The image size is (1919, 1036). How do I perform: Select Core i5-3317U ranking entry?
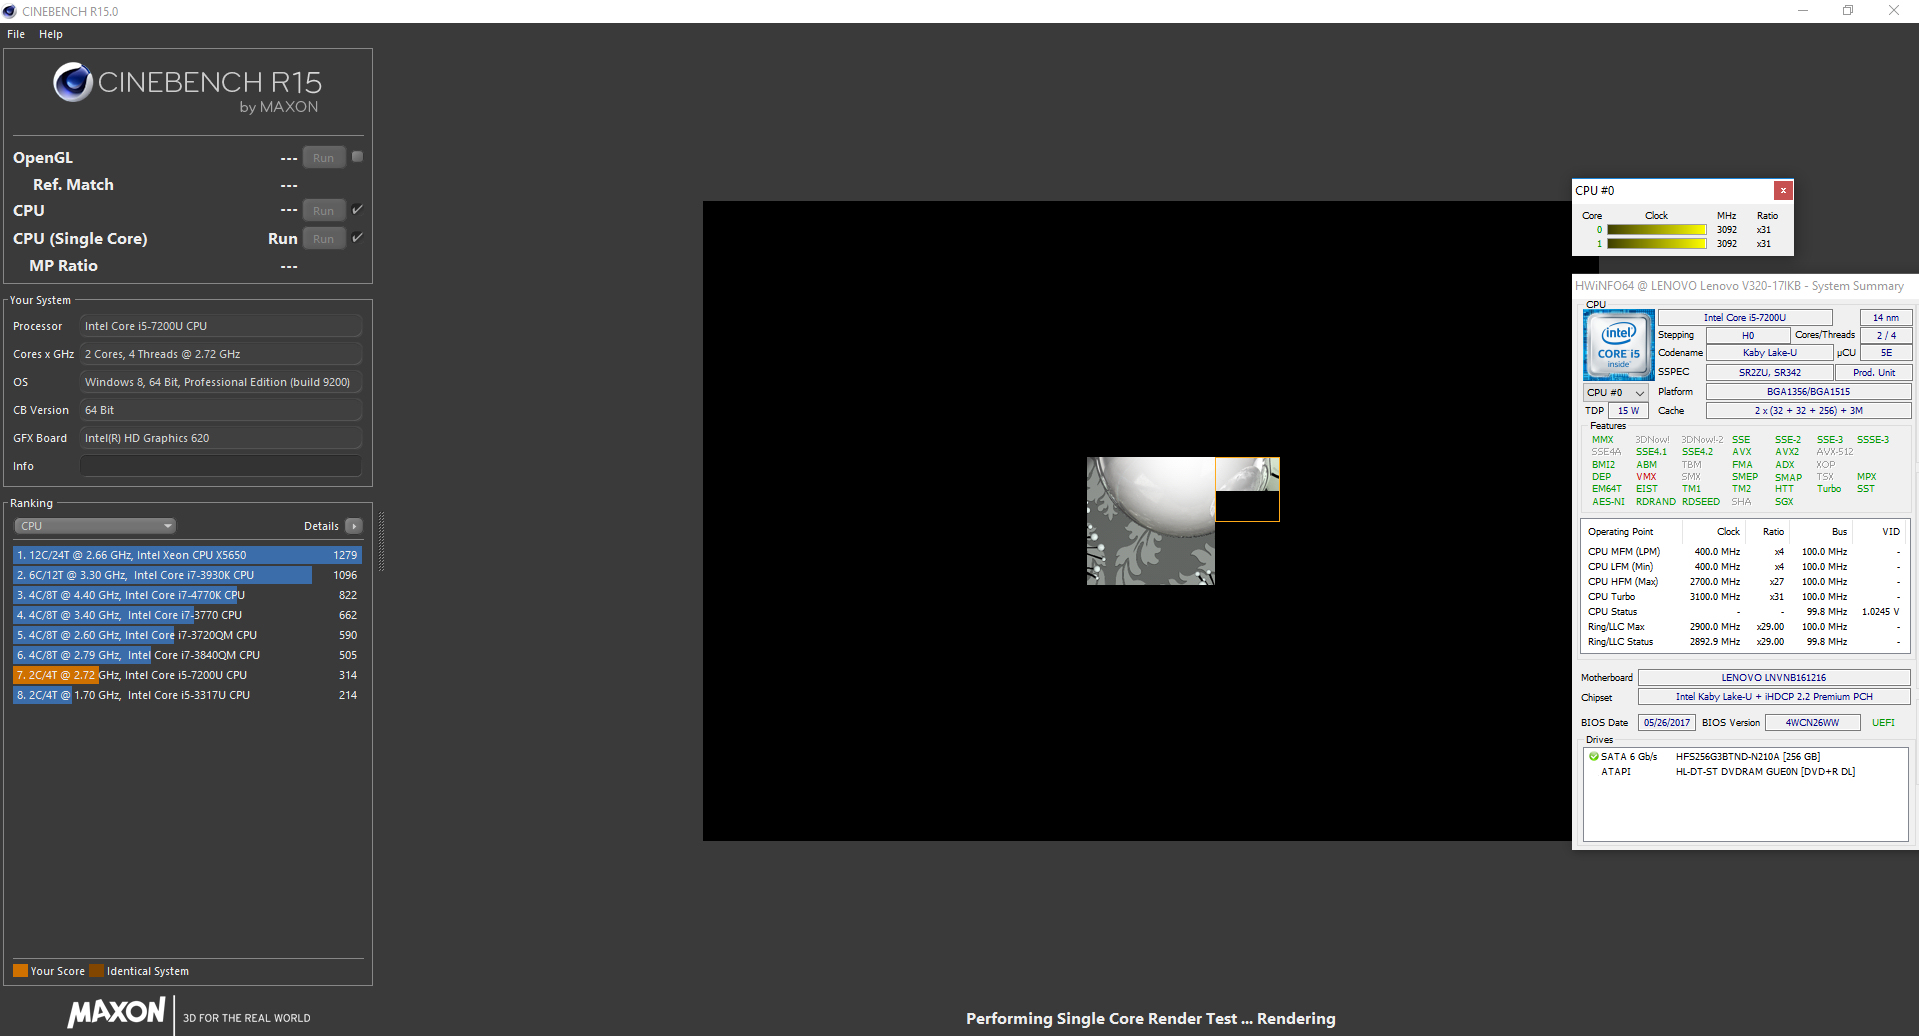[x=187, y=695]
